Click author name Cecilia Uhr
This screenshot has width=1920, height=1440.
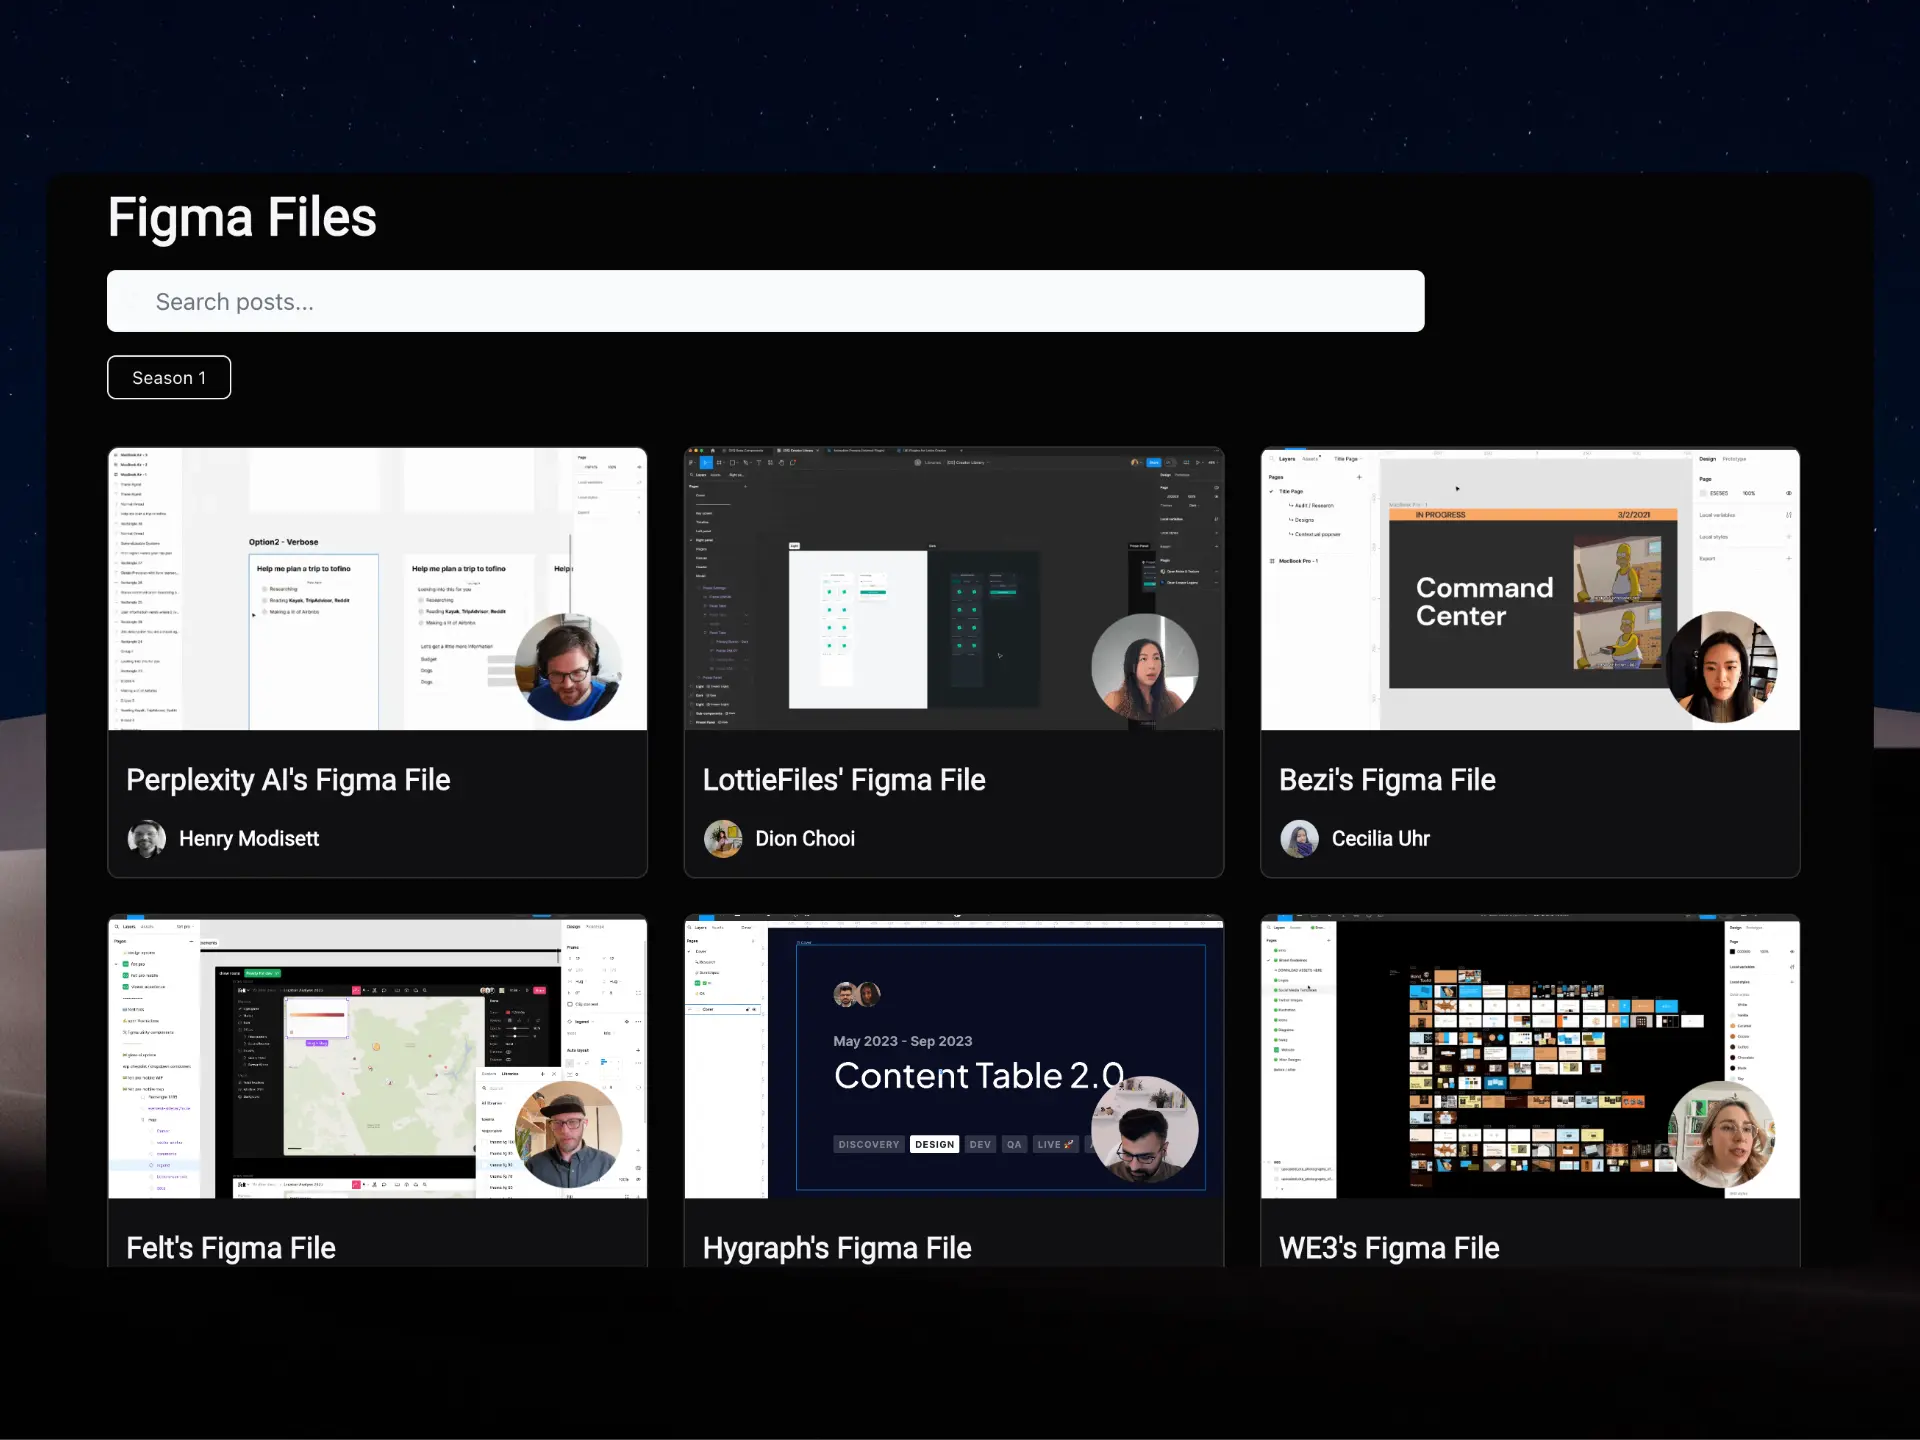click(1380, 839)
